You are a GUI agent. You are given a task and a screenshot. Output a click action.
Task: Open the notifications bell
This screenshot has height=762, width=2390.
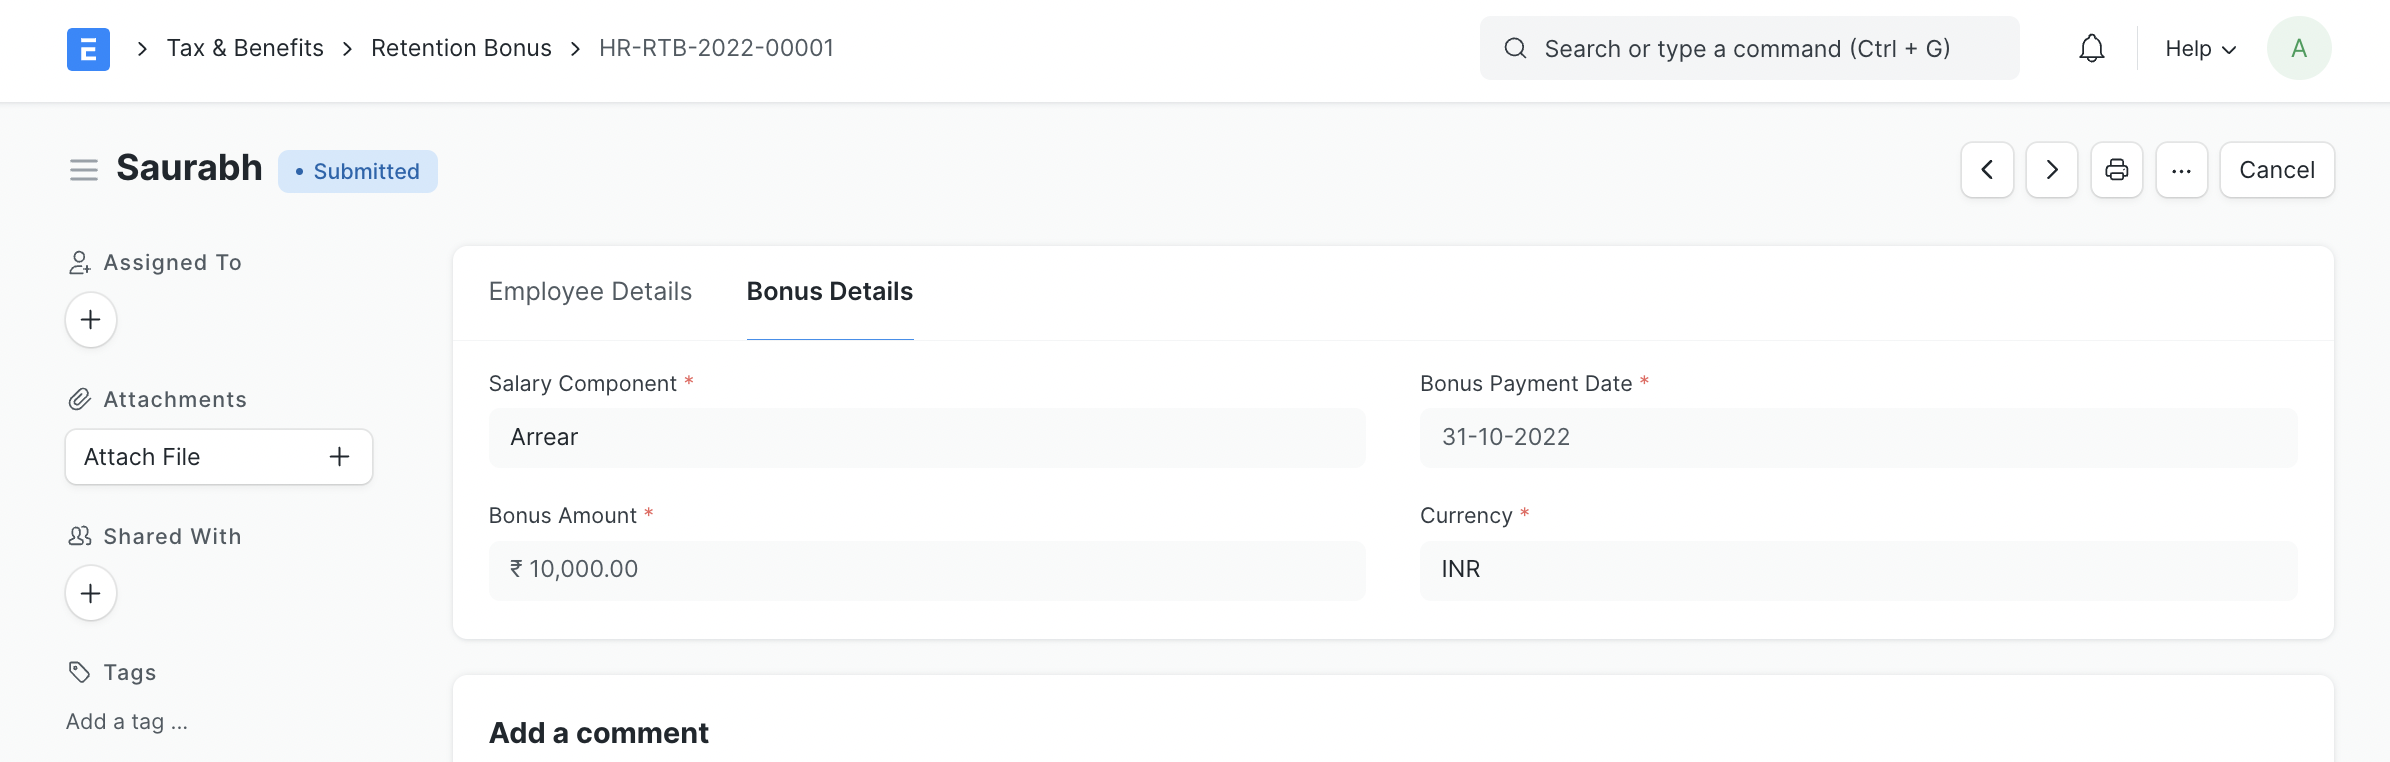pyautogui.click(x=2091, y=49)
